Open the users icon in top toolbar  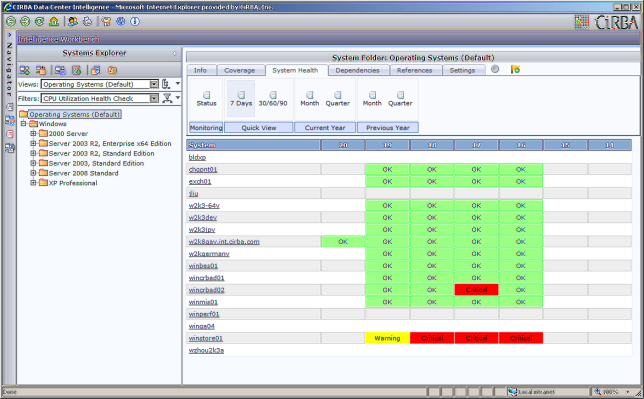pos(73,21)
